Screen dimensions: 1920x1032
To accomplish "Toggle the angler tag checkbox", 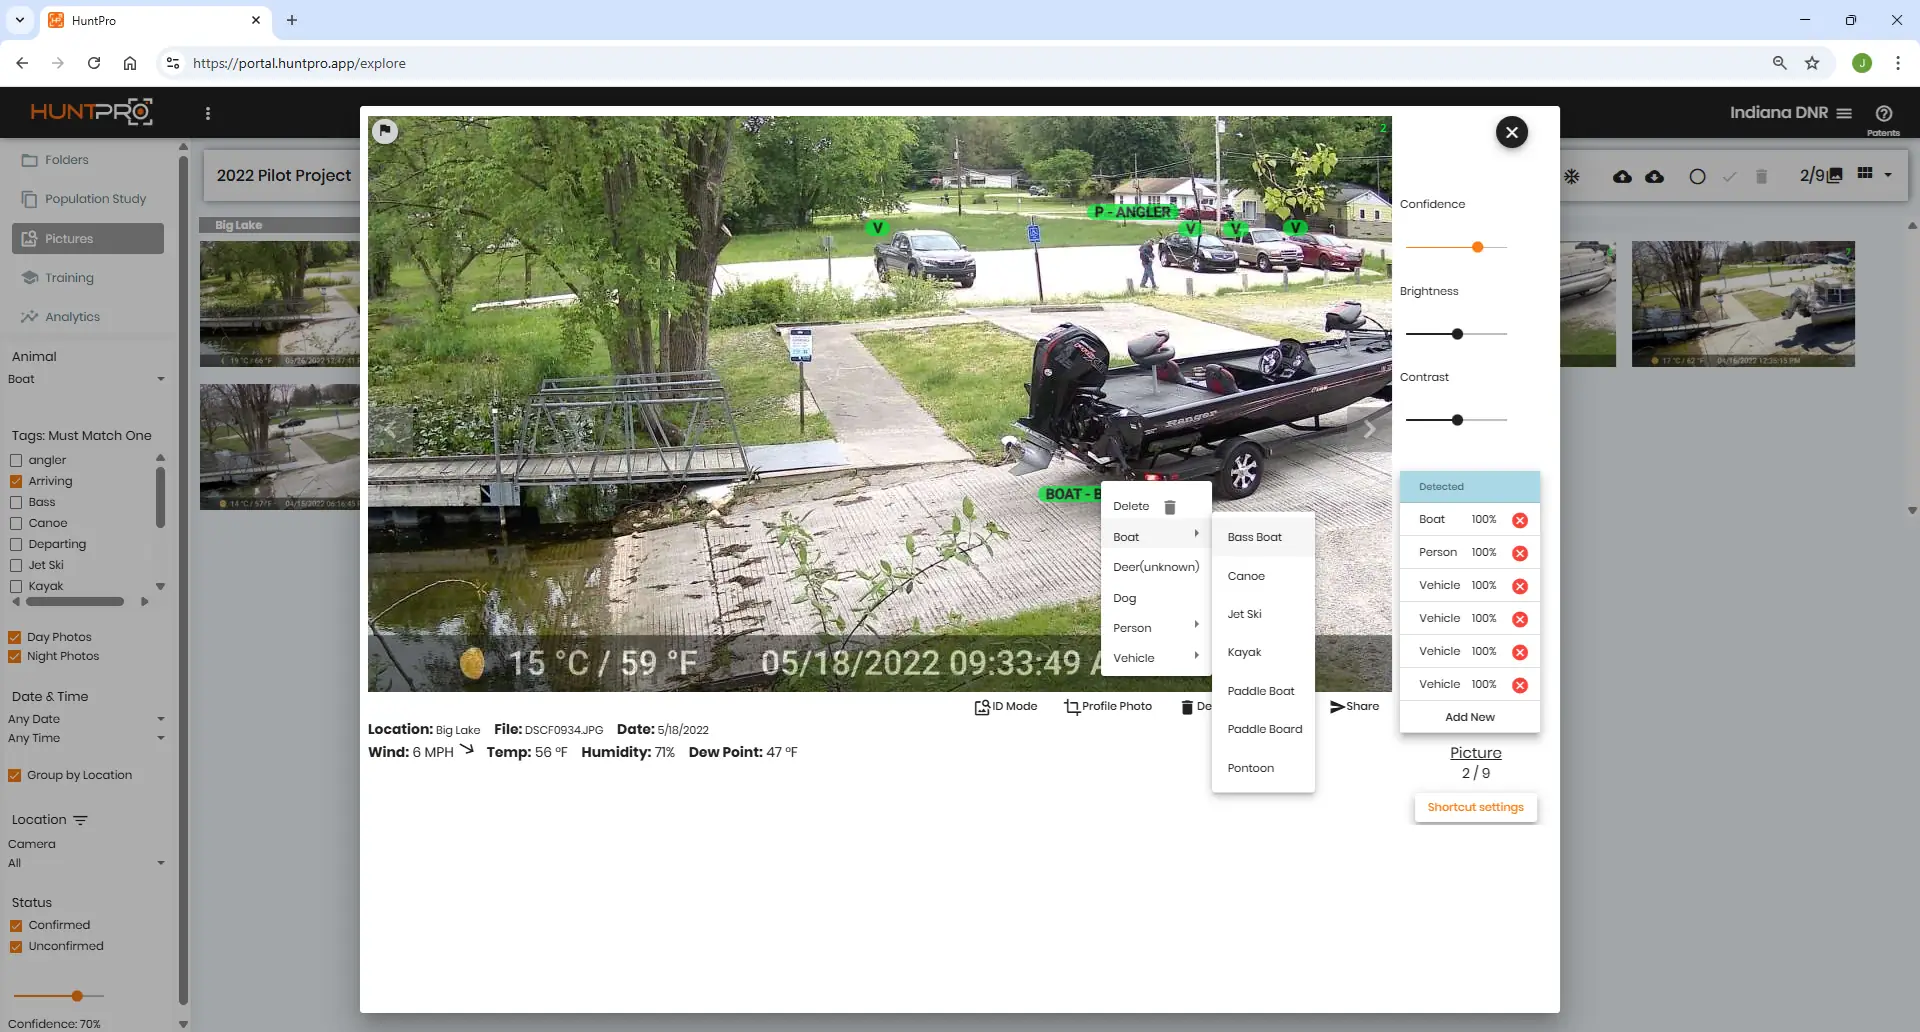I will point(16,461).
